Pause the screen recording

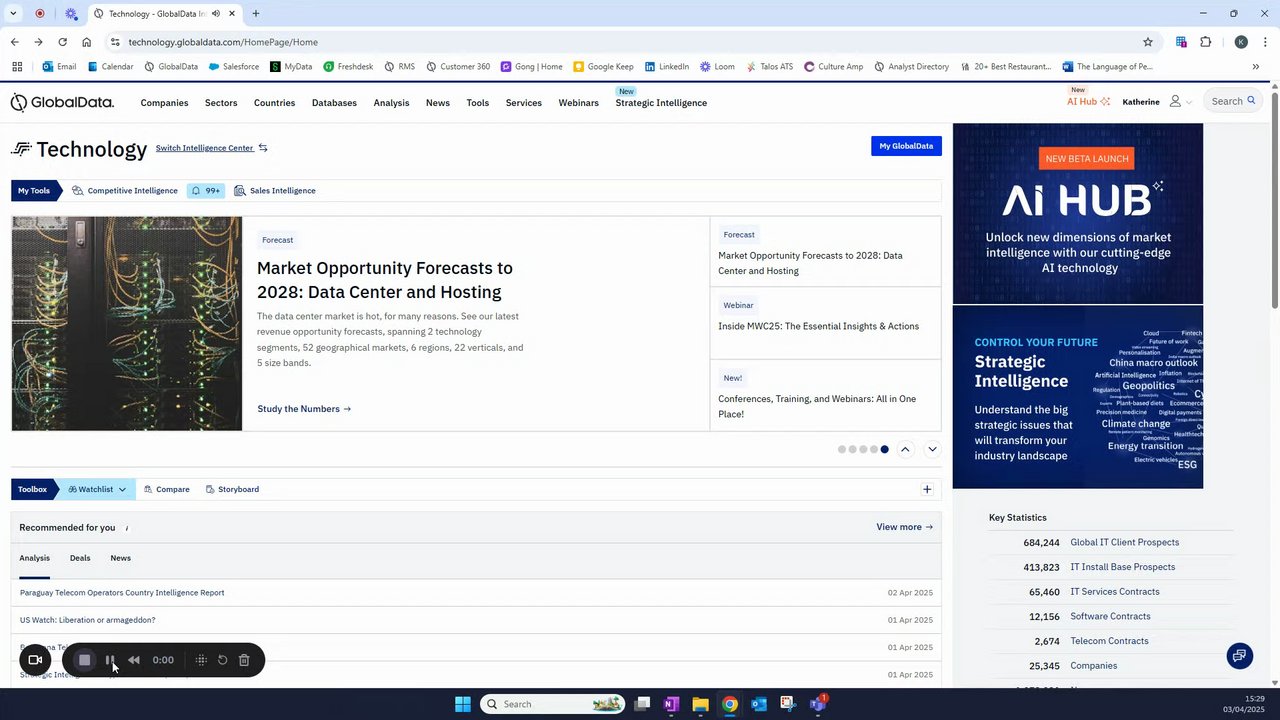(x=110, y=660)
